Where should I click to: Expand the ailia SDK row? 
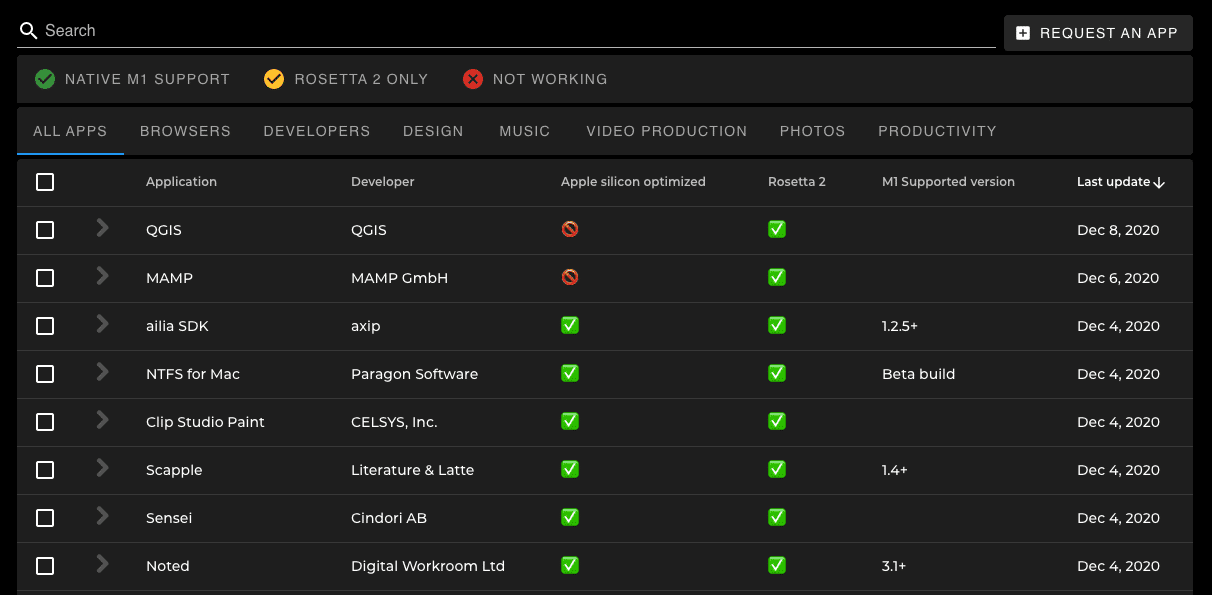(102, 323)
